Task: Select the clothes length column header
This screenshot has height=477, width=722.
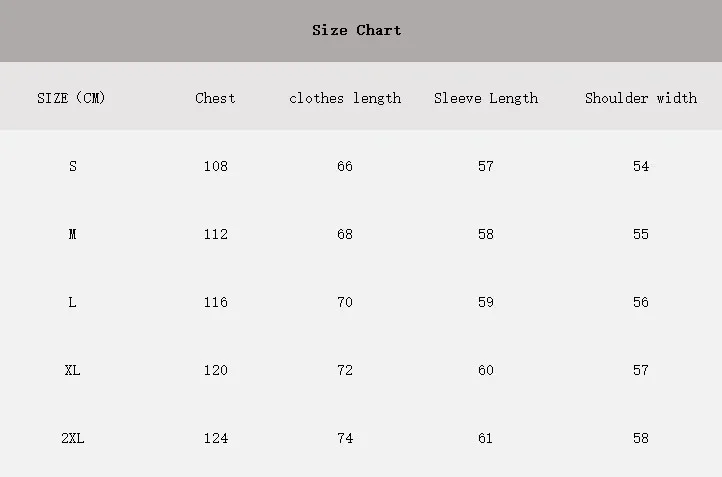Action: pos(345,99)
